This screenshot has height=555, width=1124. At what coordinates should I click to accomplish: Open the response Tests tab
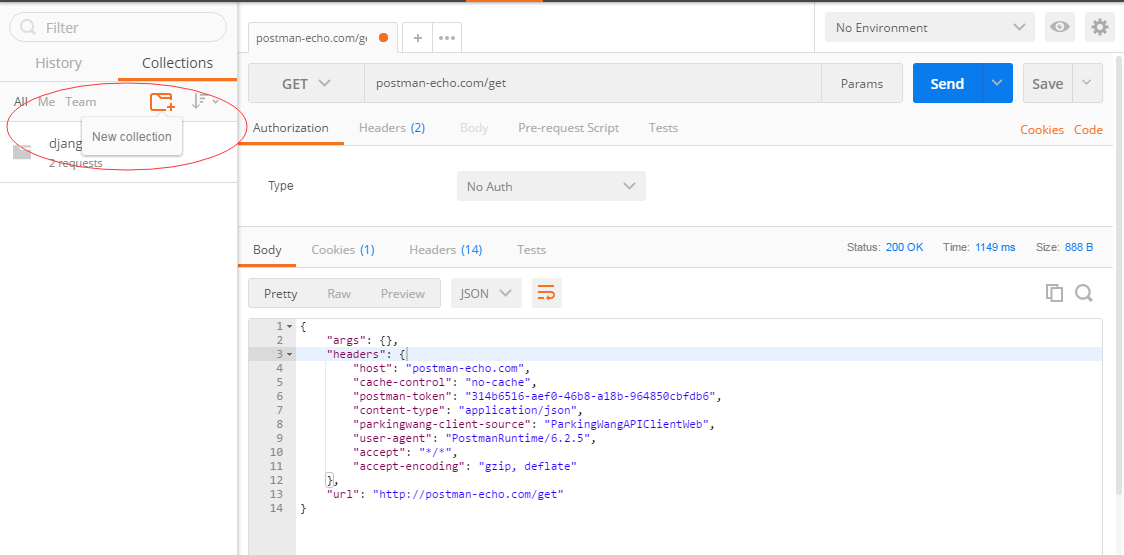pos(531,250)
